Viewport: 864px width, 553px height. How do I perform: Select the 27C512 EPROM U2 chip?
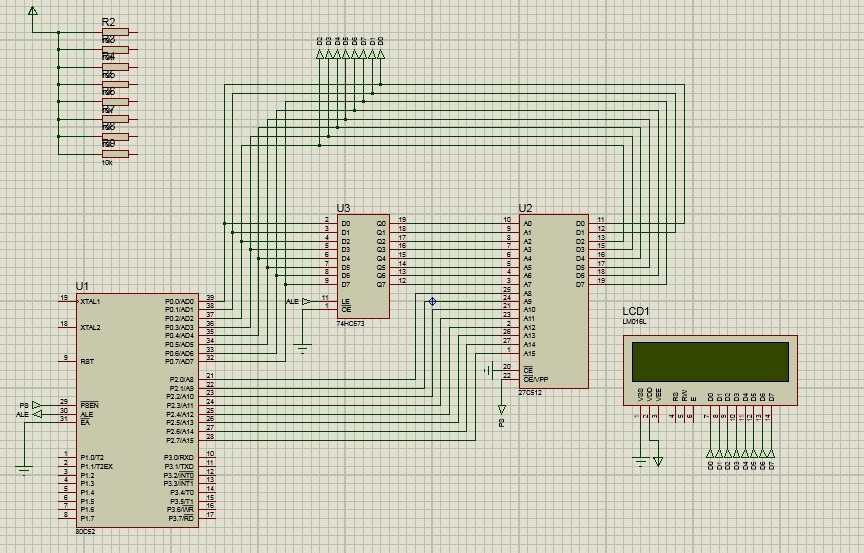pos(552,300)
